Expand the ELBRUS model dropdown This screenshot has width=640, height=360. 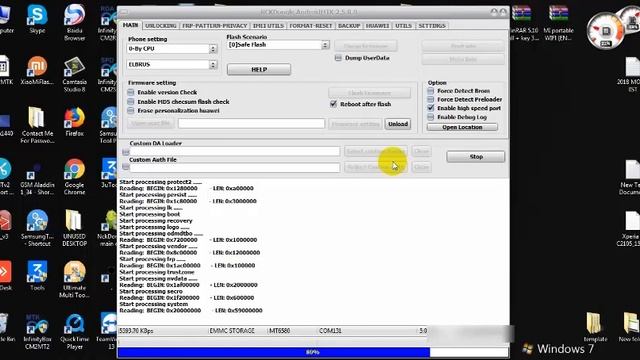click(x=213, y=64)
